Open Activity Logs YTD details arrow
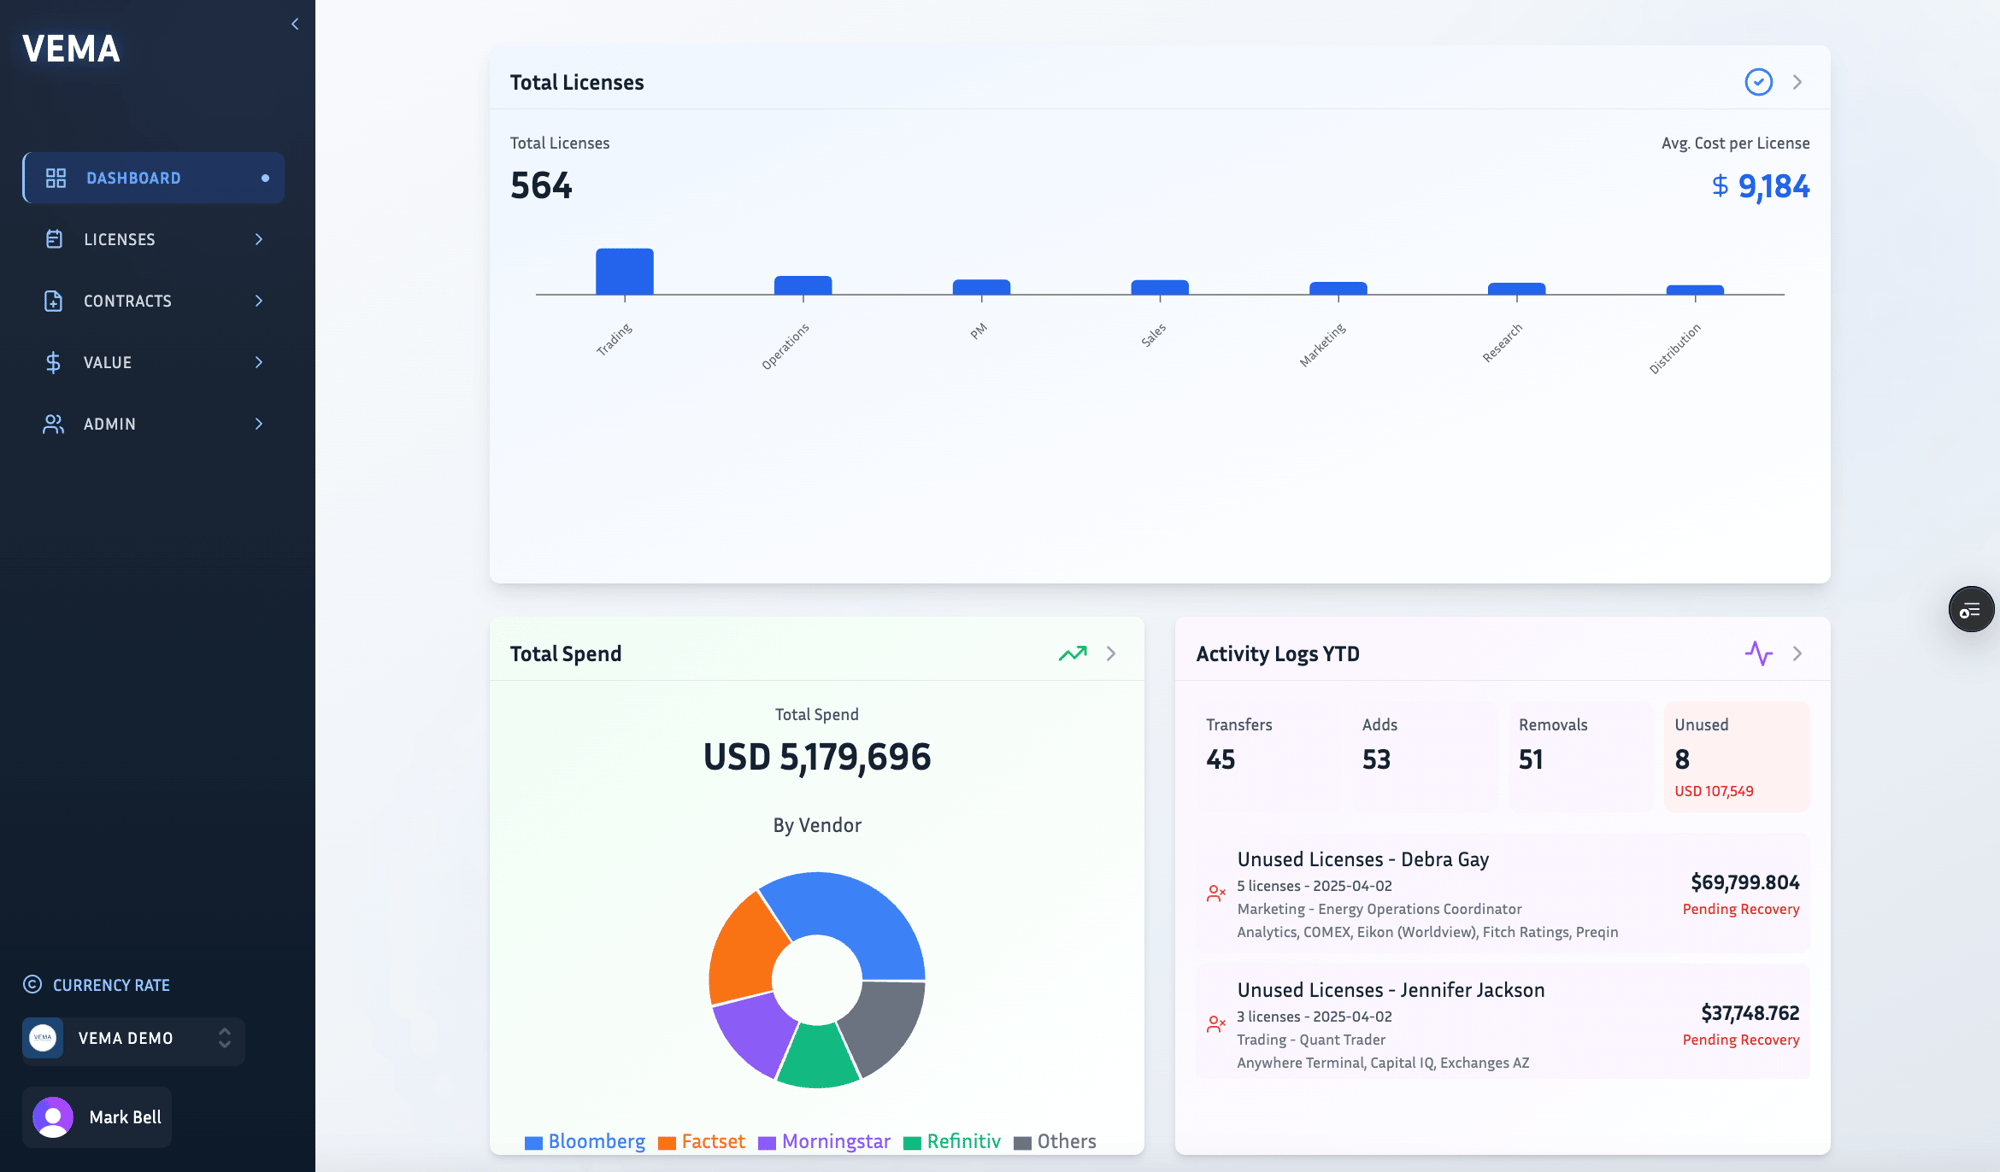2000x1172 pixels. (1797, 654)
